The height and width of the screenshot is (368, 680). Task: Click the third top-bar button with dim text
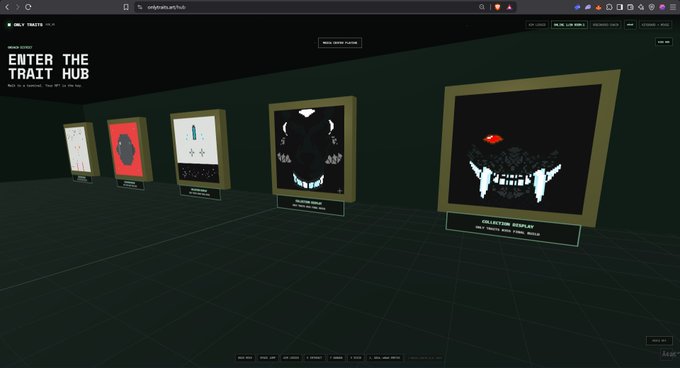click(606, 25)
